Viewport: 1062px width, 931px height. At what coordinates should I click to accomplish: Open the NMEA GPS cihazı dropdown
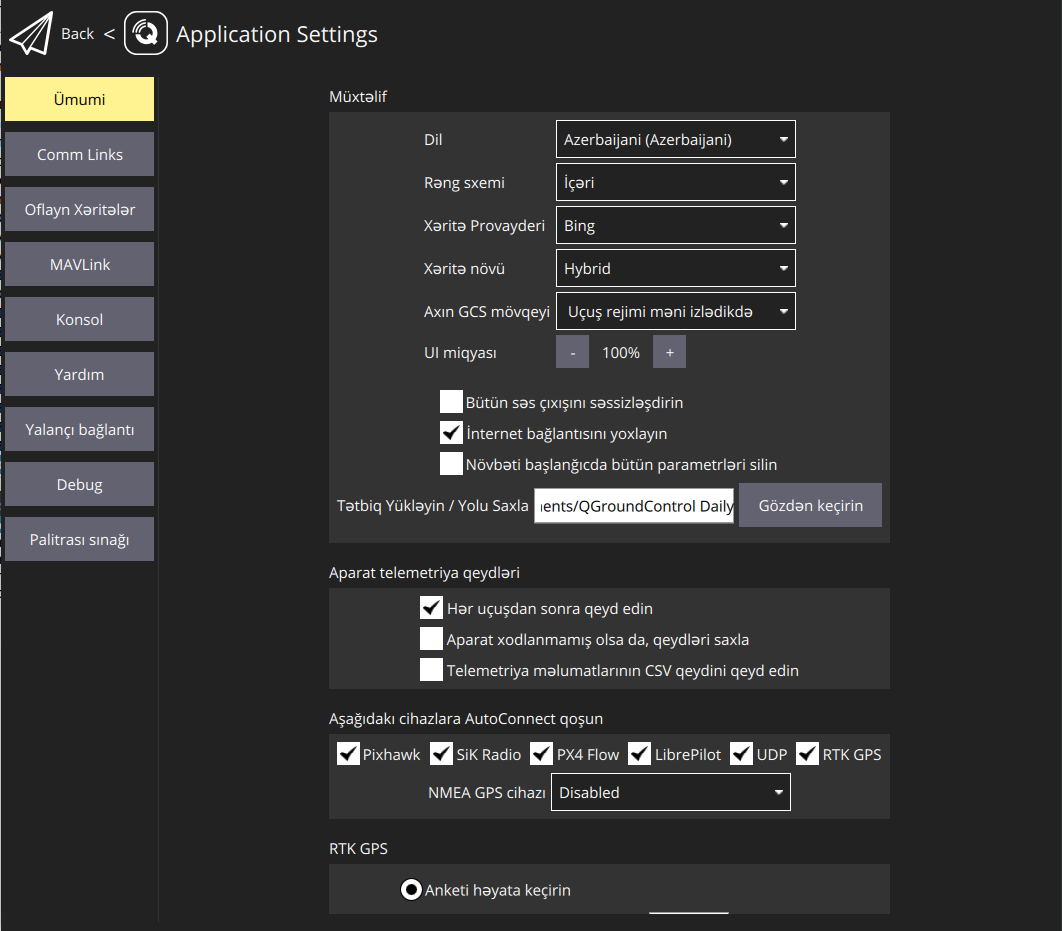point(670,792)
